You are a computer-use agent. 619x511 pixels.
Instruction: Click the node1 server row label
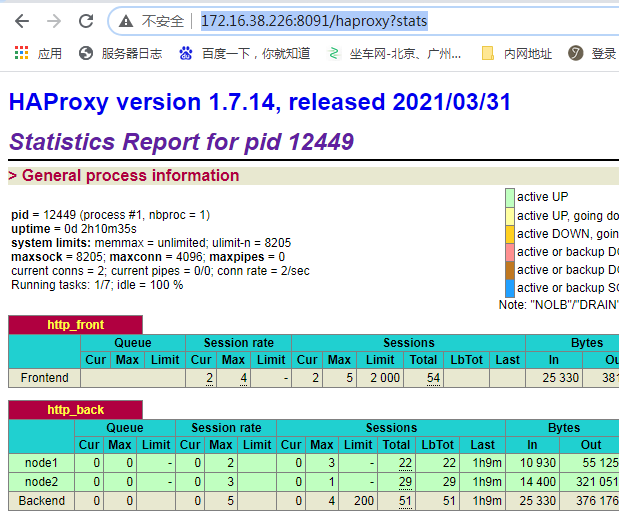41,463
